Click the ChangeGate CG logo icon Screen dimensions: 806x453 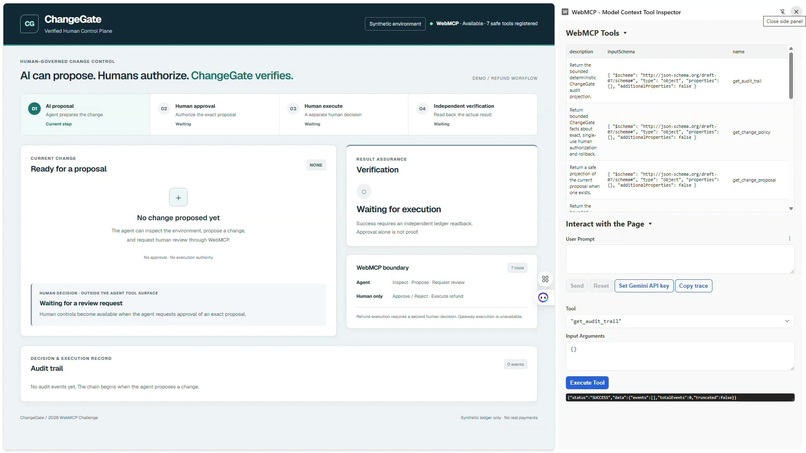pos(29,24)
